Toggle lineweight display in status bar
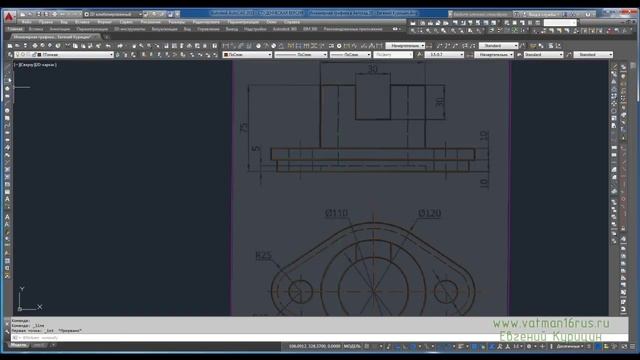The image size is (640, 360). tap(460, 347)
